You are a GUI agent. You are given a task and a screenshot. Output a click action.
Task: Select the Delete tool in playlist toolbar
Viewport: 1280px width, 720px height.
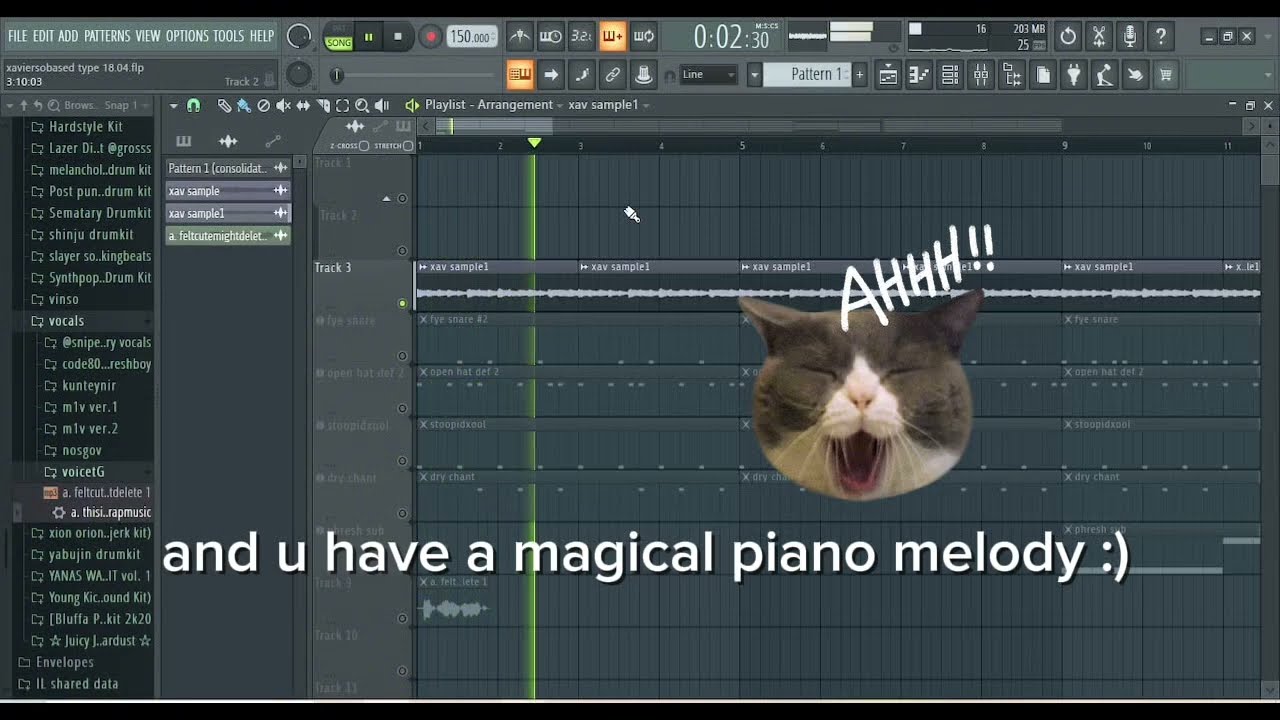pyautogui.click(x=263, y=105)
